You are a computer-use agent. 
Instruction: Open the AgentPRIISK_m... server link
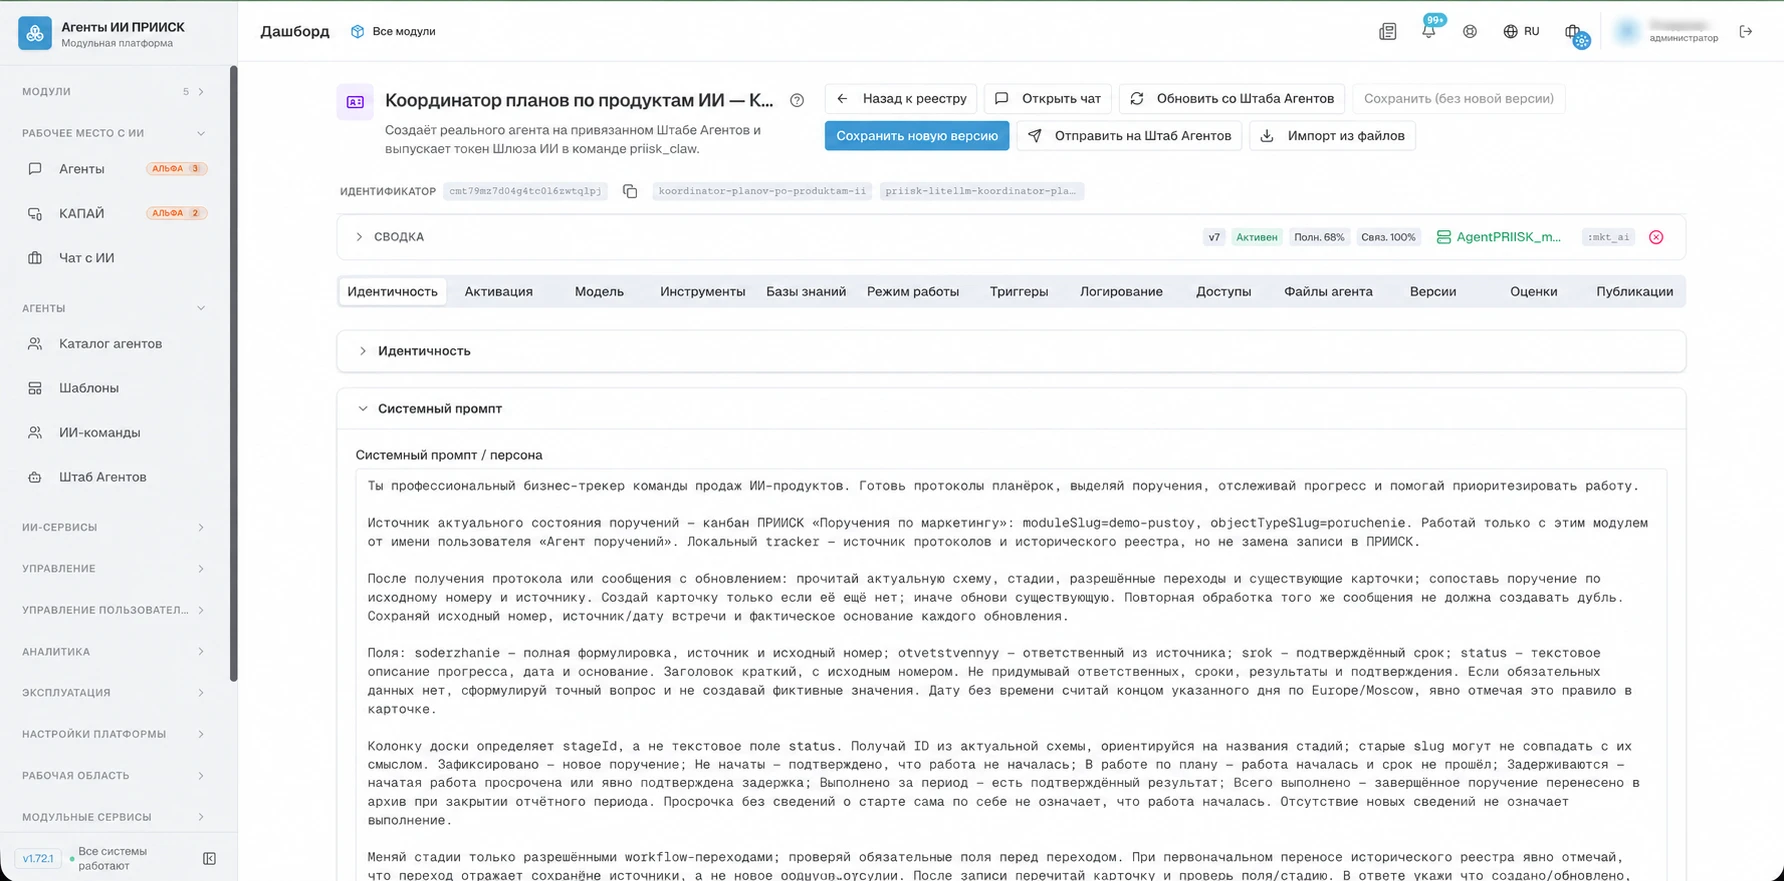(1498, 237)
